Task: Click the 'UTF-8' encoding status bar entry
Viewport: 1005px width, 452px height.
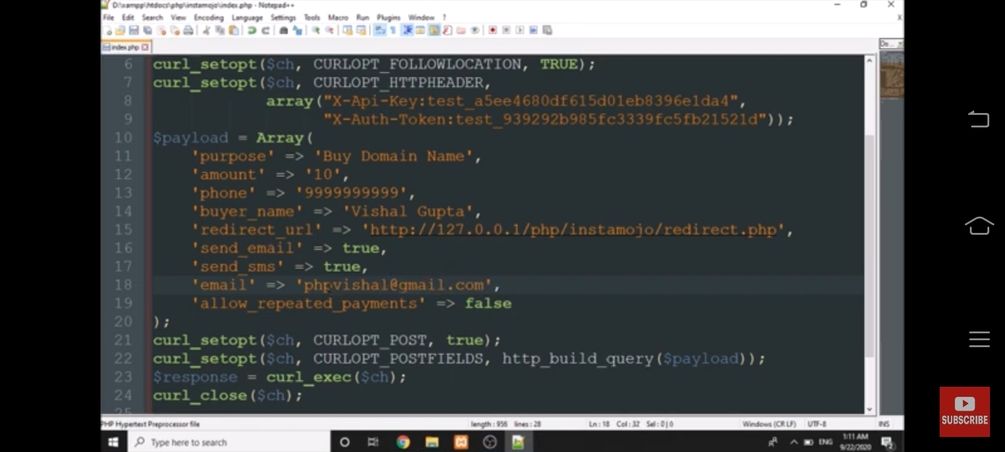Action: pyautogui.click(x=817, y=424)
